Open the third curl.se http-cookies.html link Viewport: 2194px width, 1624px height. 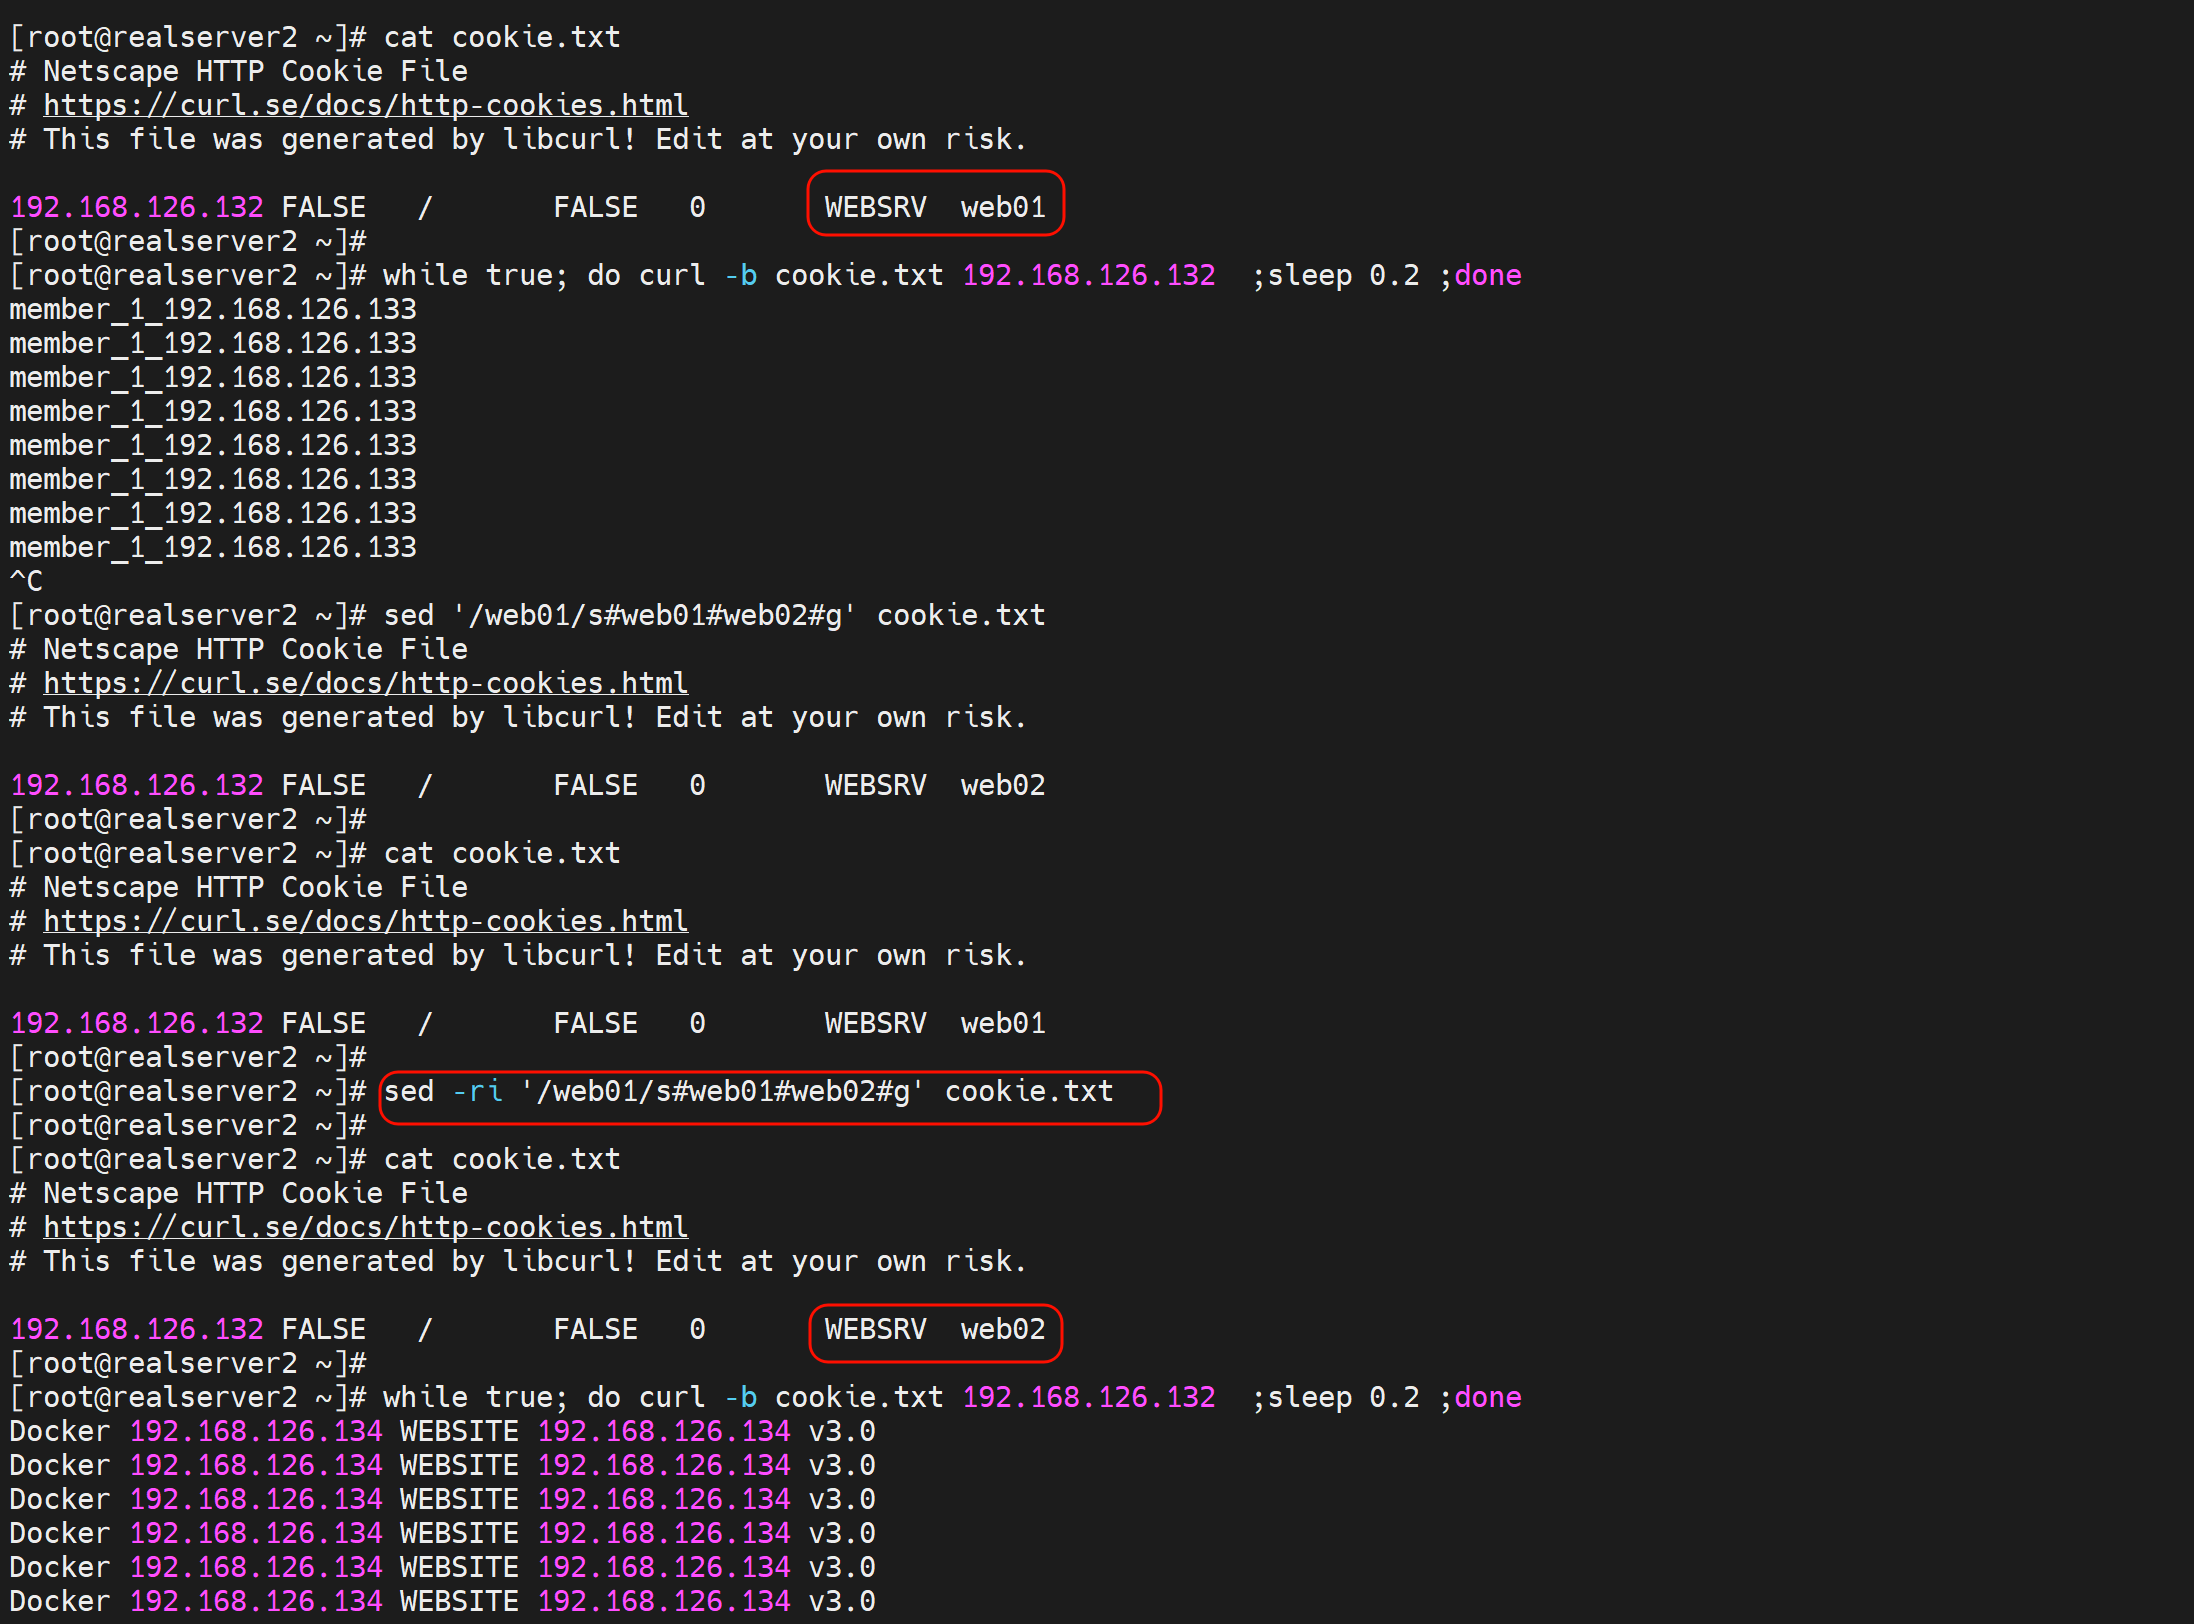(x=365, y=921)
